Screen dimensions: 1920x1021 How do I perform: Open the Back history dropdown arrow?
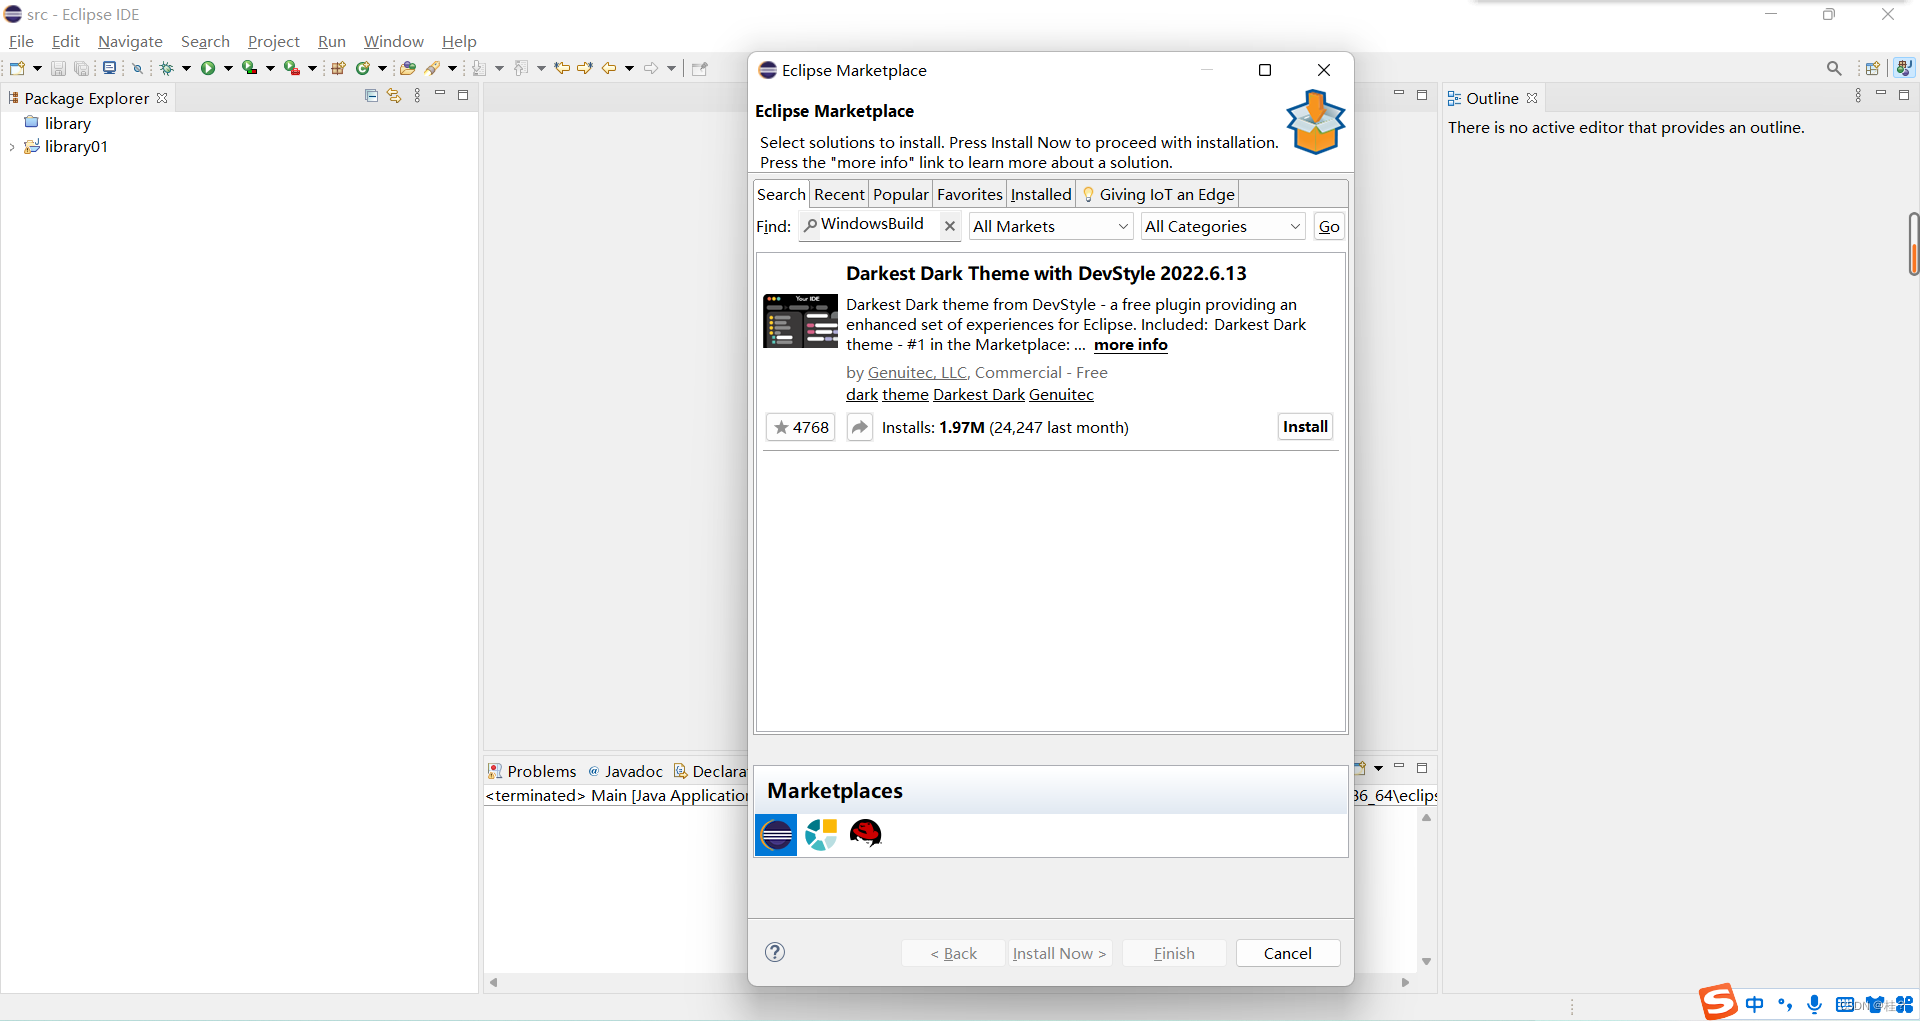click(629, 68)
